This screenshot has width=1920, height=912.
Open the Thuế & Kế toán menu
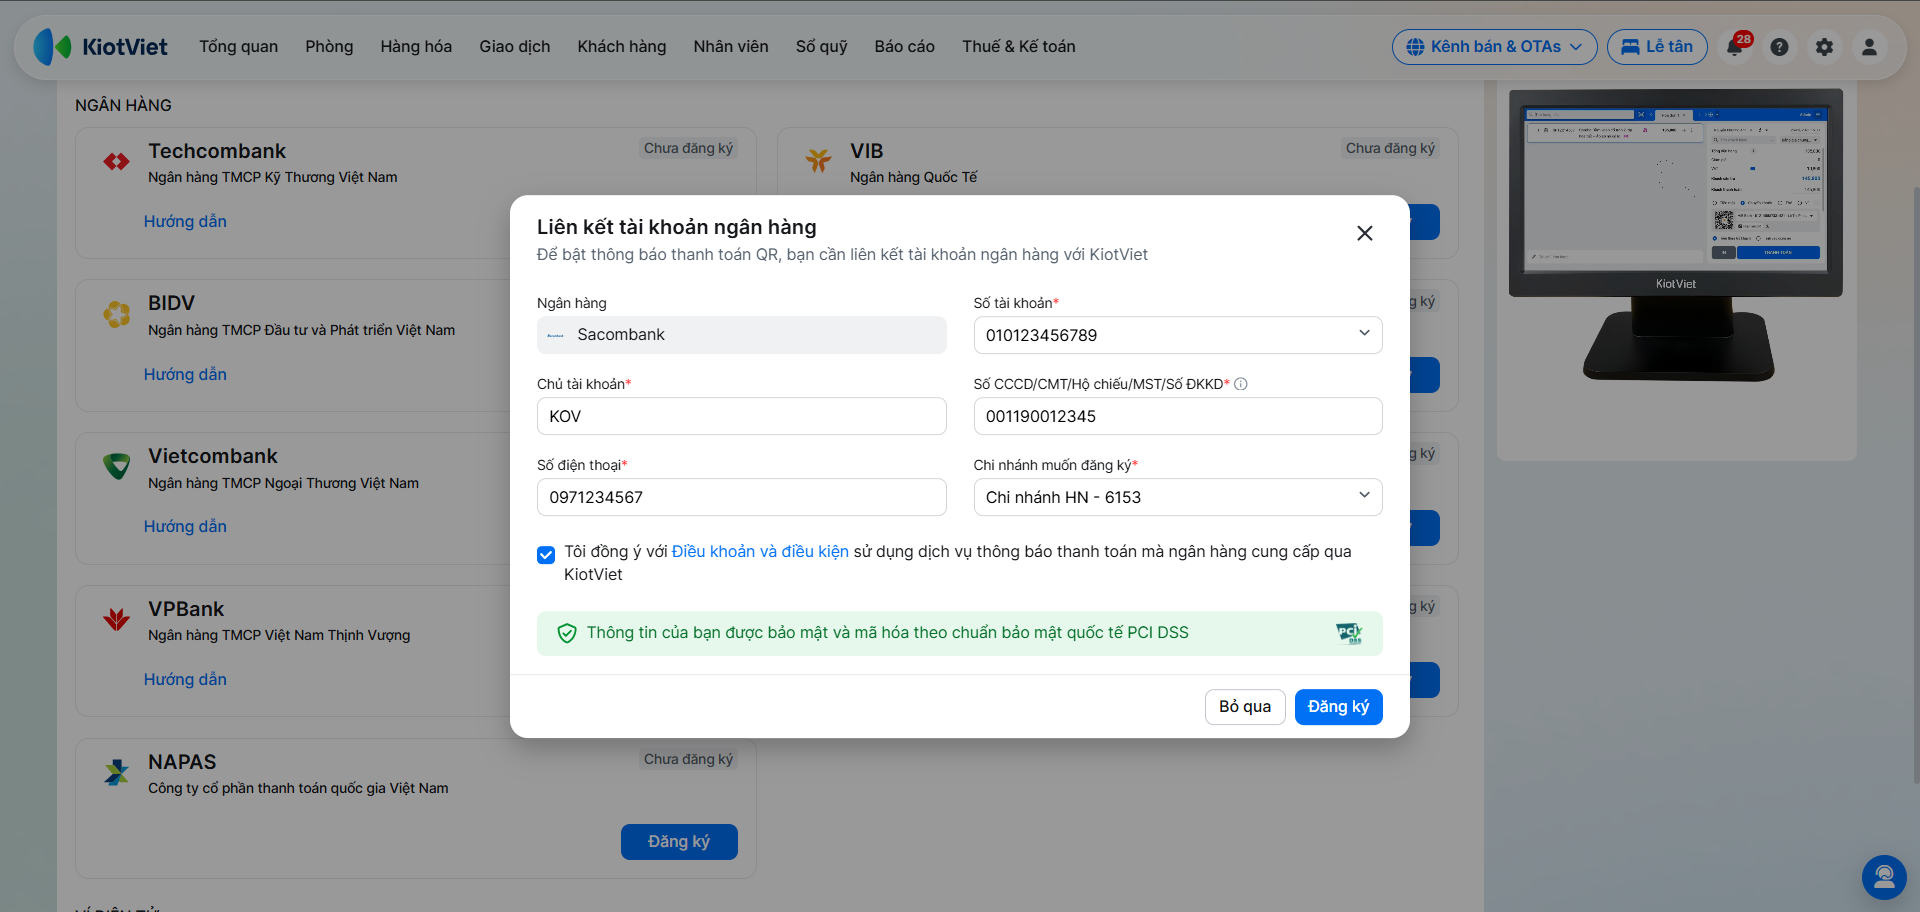1019,47
